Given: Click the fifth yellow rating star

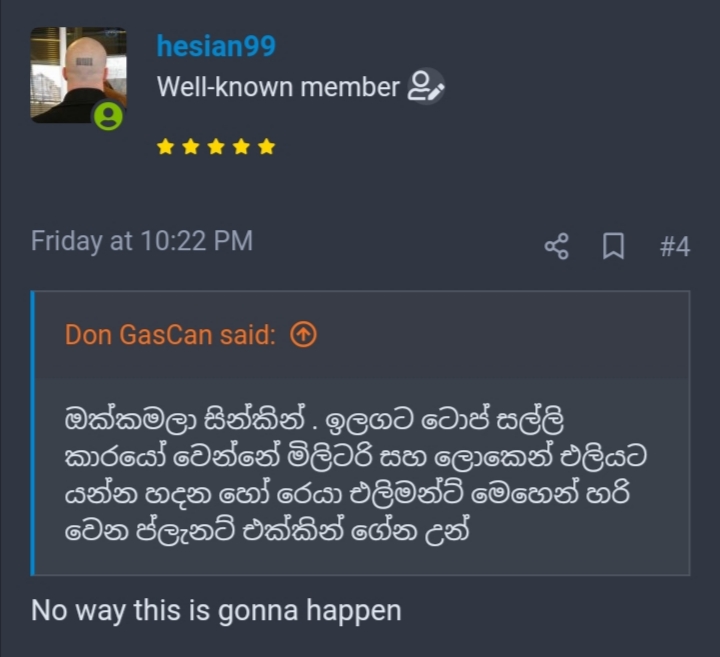Looking at the screenshot, I should tap(266, 147).
